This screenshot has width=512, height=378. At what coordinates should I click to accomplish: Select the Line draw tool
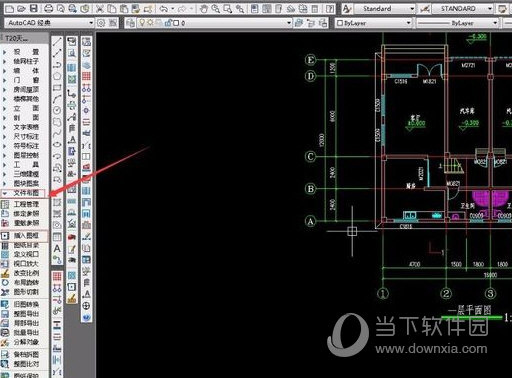pos(57,42)
